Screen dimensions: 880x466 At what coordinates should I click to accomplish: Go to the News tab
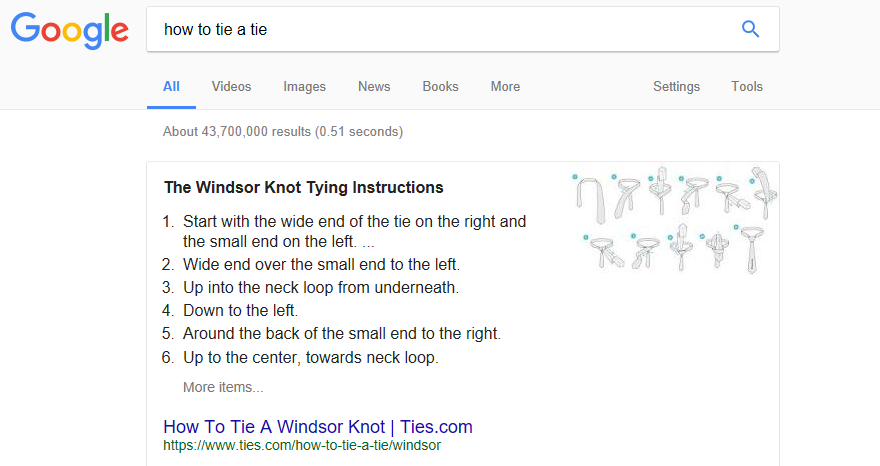click(374, 87)
